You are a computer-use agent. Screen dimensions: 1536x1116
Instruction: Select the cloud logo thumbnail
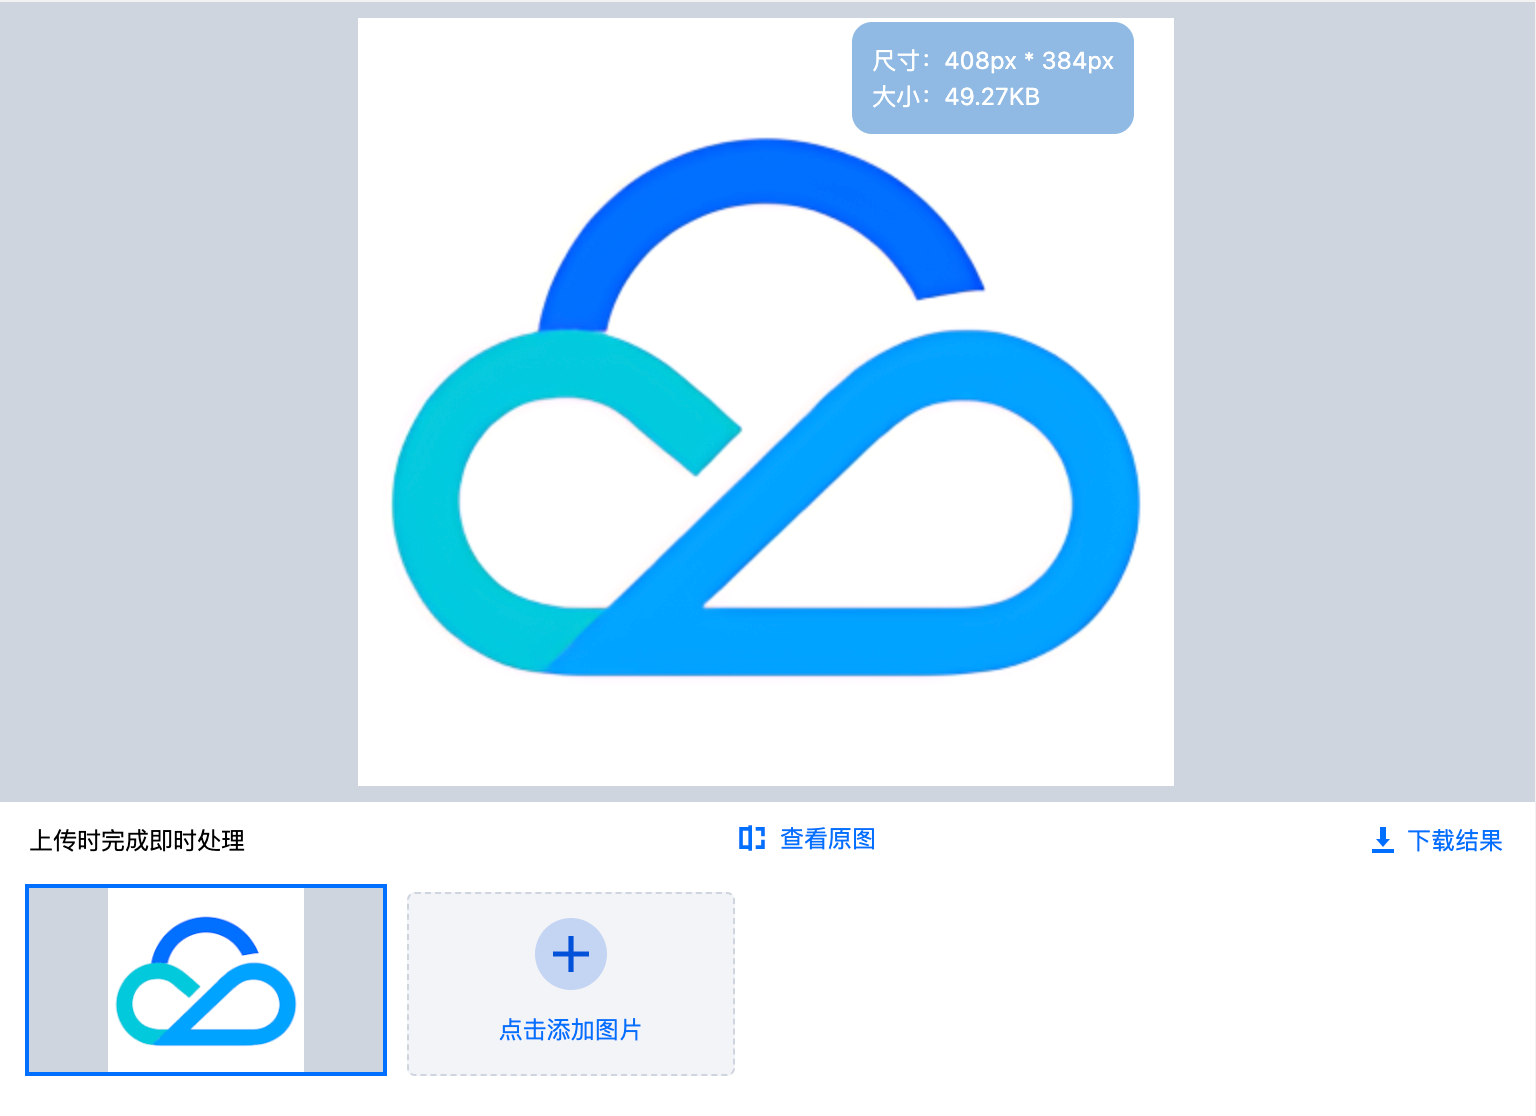pyautogui.click(x=206, y=980)
